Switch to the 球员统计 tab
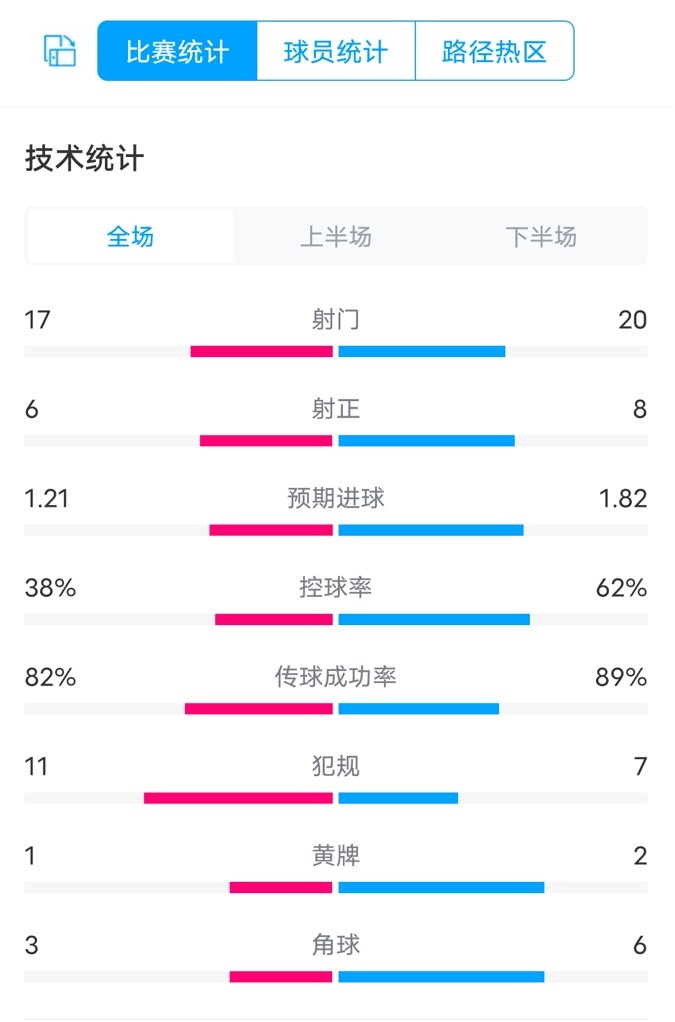This screenshot has width=675, height=1022. coord(336,51)
